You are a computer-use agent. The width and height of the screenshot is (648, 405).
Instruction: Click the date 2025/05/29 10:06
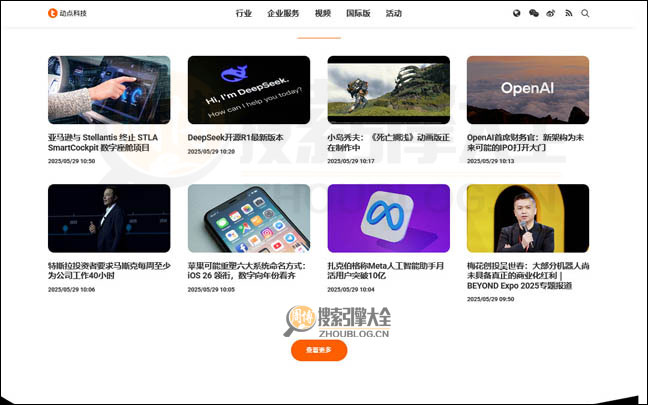(71, 290)
